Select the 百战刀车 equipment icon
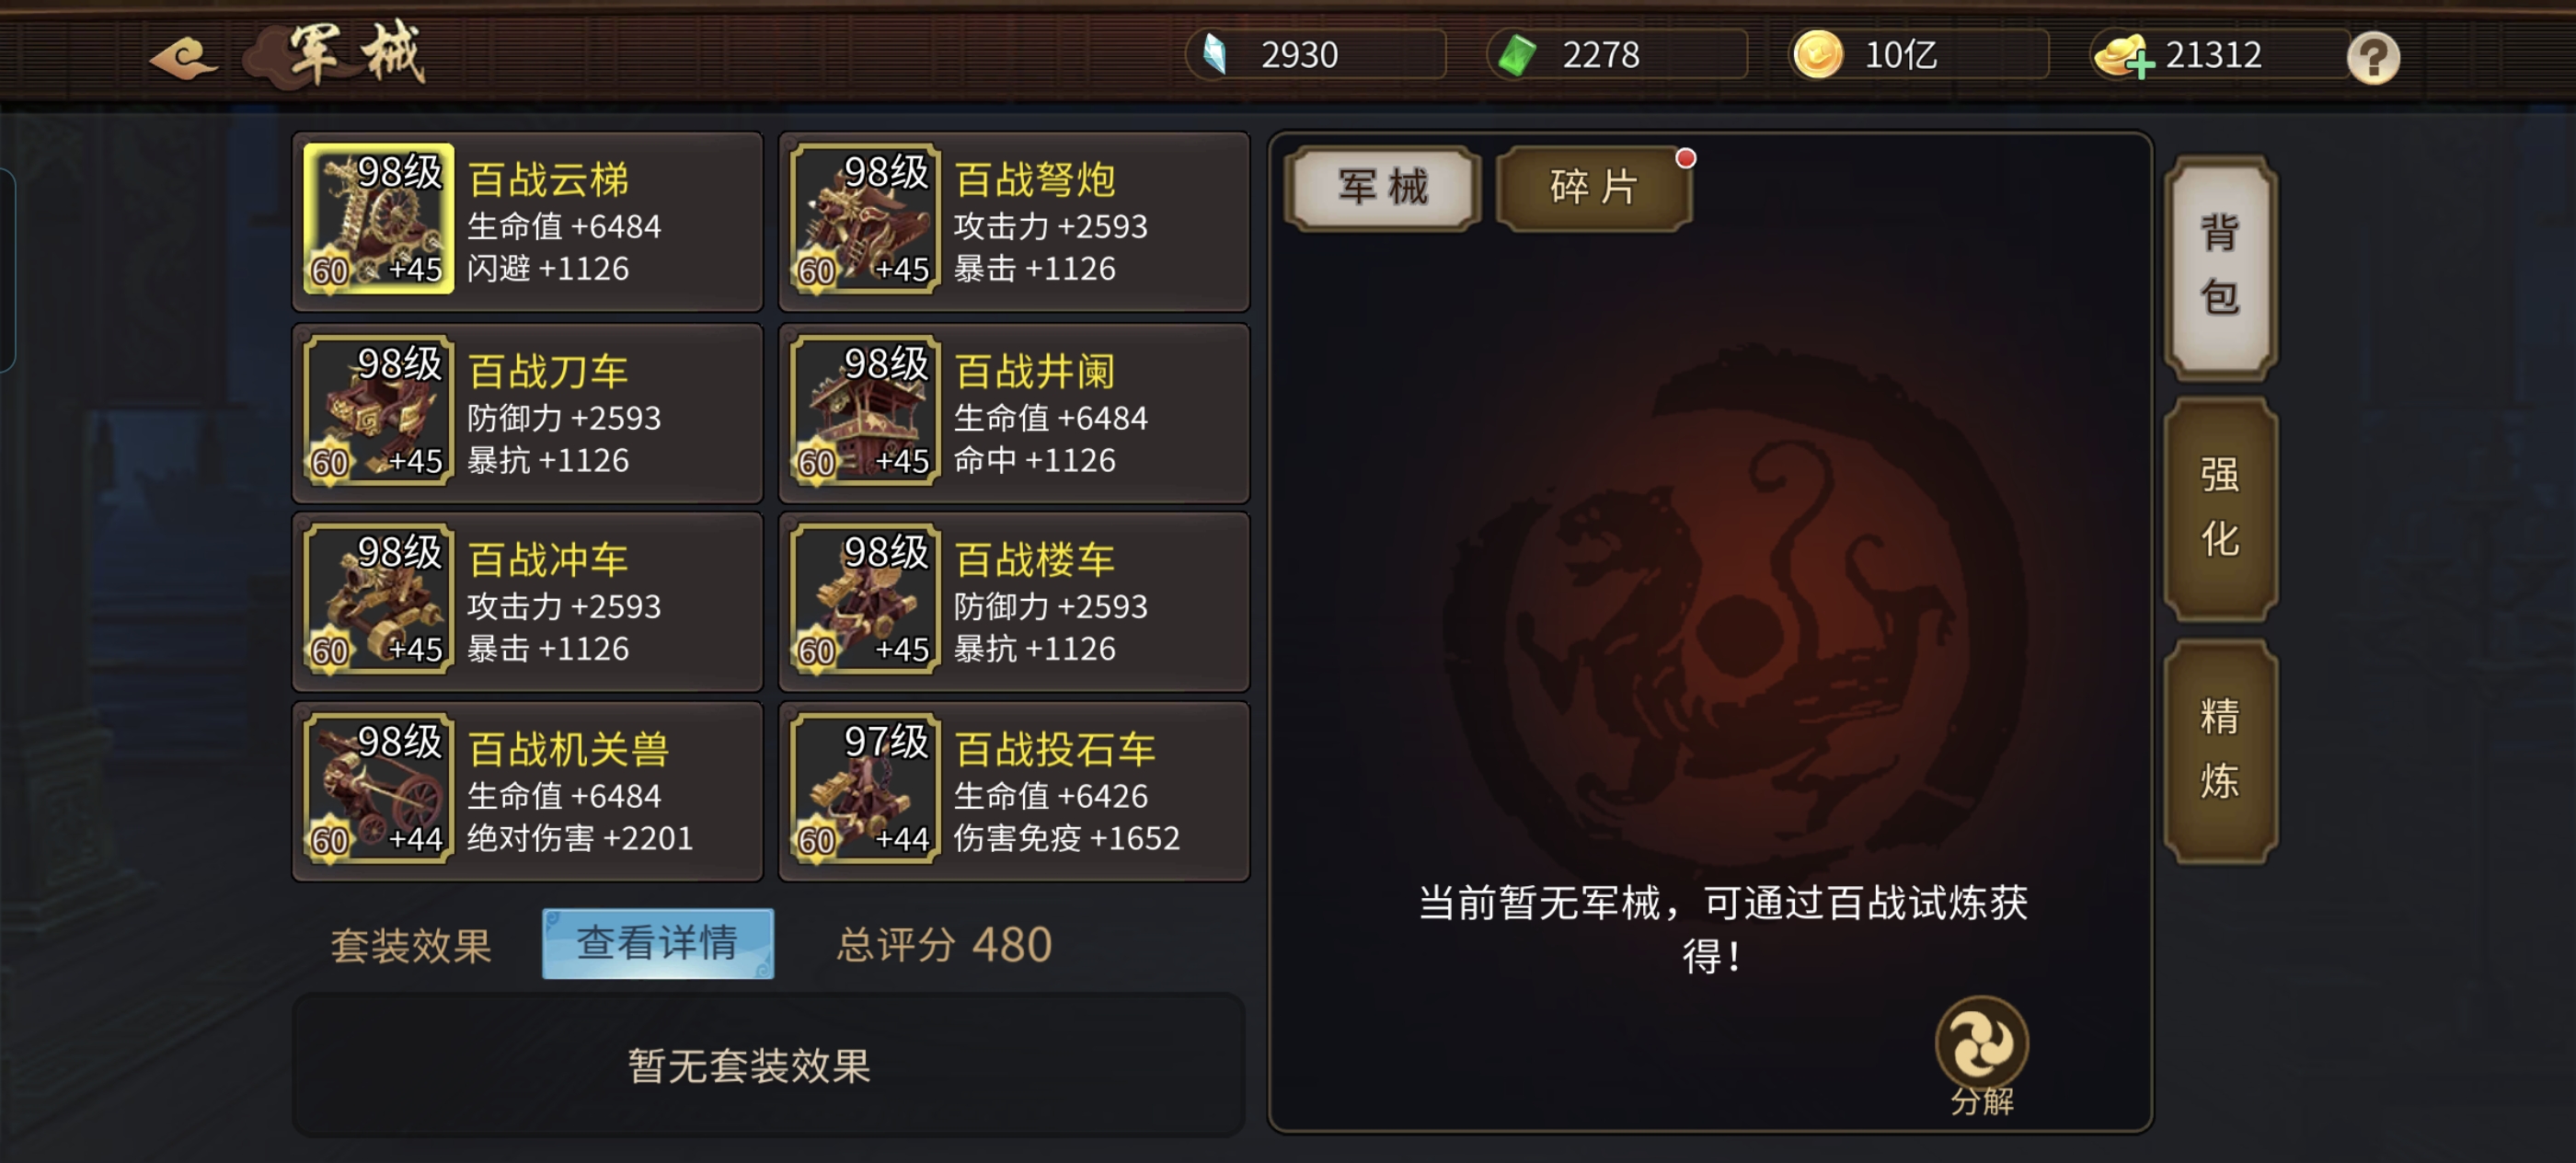Image resolution: width=2576 pixels, height=1163 pixels. coord(378,410)
